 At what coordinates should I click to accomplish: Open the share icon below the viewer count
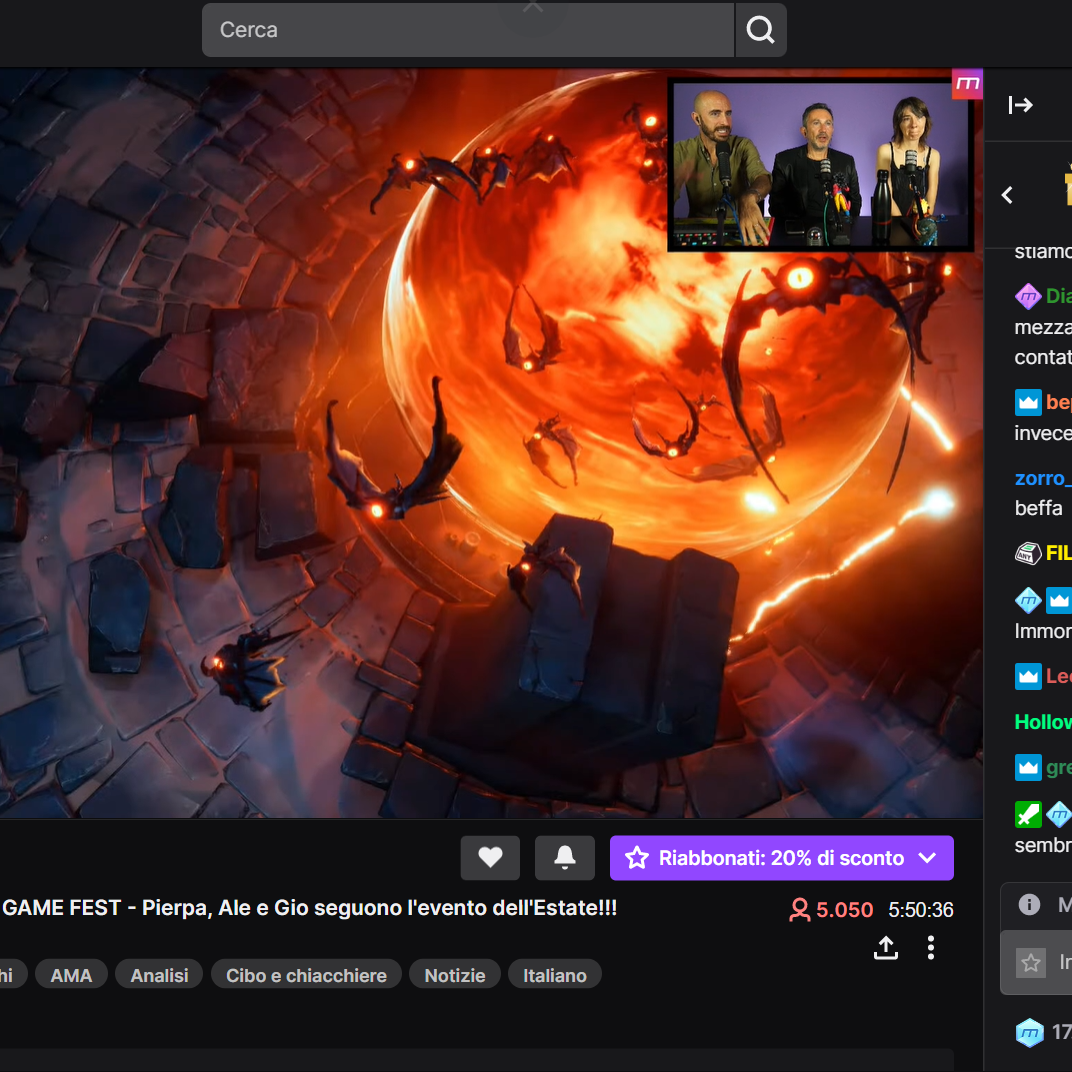click(886, 948)
